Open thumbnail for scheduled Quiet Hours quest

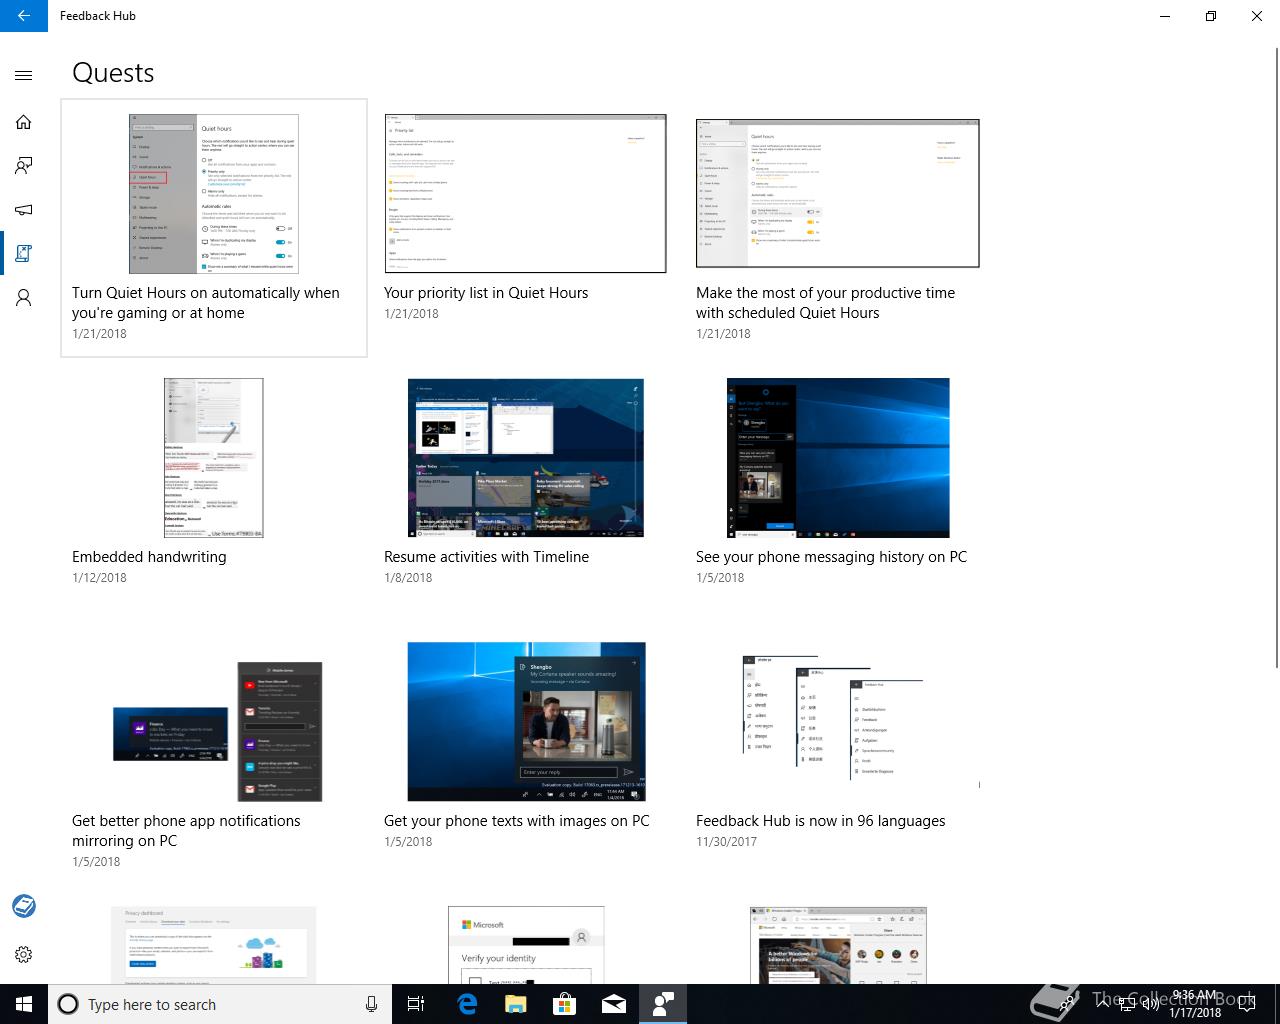pos(838,193)
